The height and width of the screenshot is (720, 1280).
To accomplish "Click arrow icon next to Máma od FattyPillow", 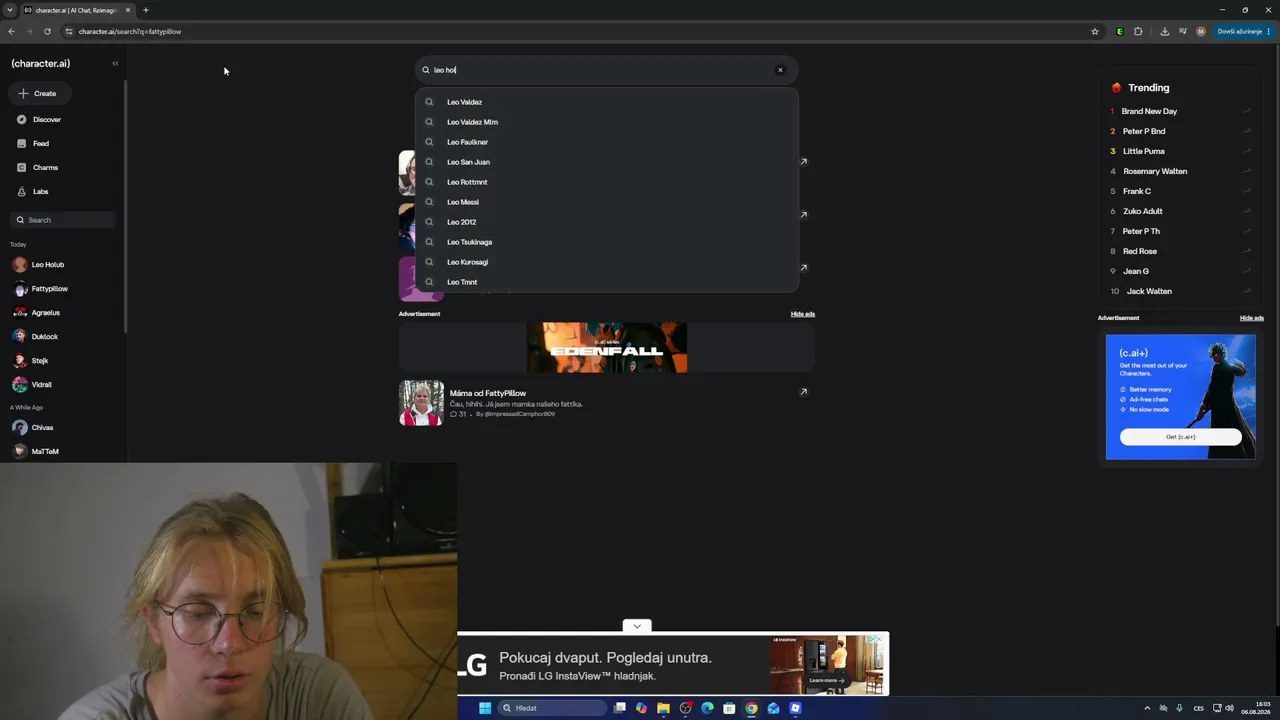I will click(803, 392).
